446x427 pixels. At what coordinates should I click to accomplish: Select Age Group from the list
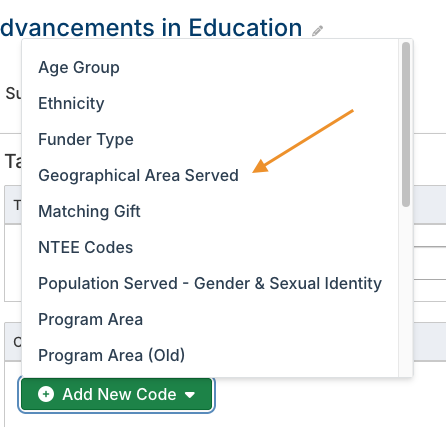click(x=79, y=68)
